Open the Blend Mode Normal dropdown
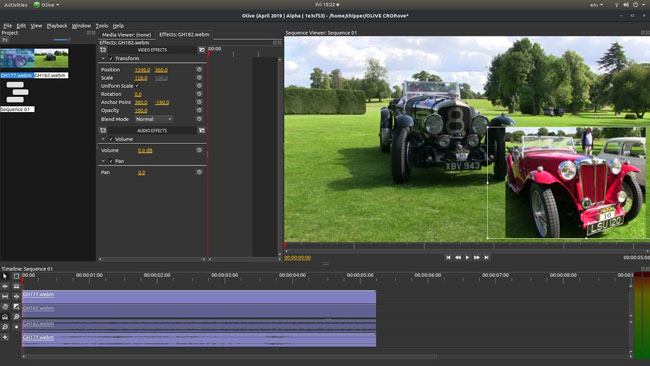 coord(153,119)
